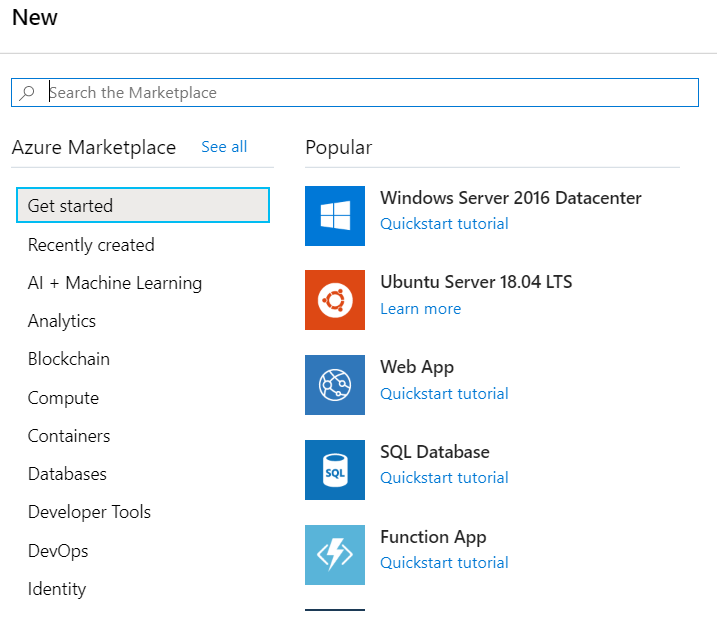Click the Web App title
This screenshot has height=623, width=718.
click(417, 367)
